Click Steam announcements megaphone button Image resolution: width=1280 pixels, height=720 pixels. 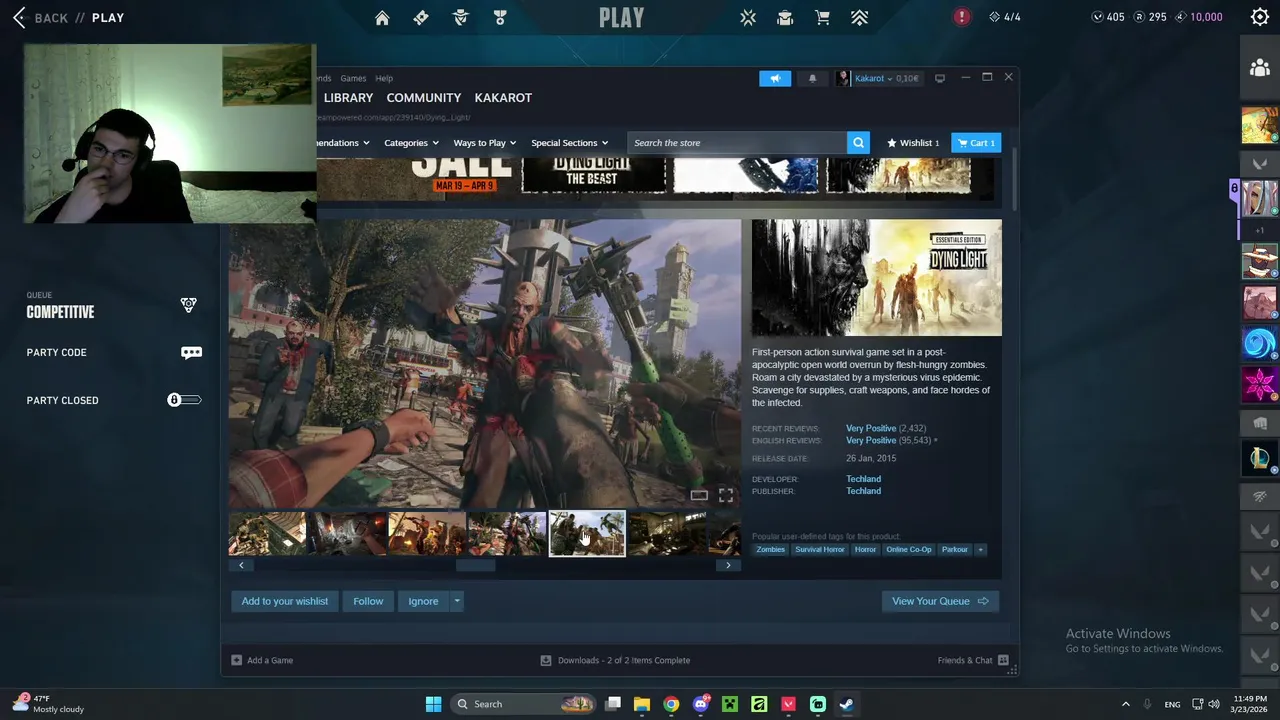click(775, 78)
